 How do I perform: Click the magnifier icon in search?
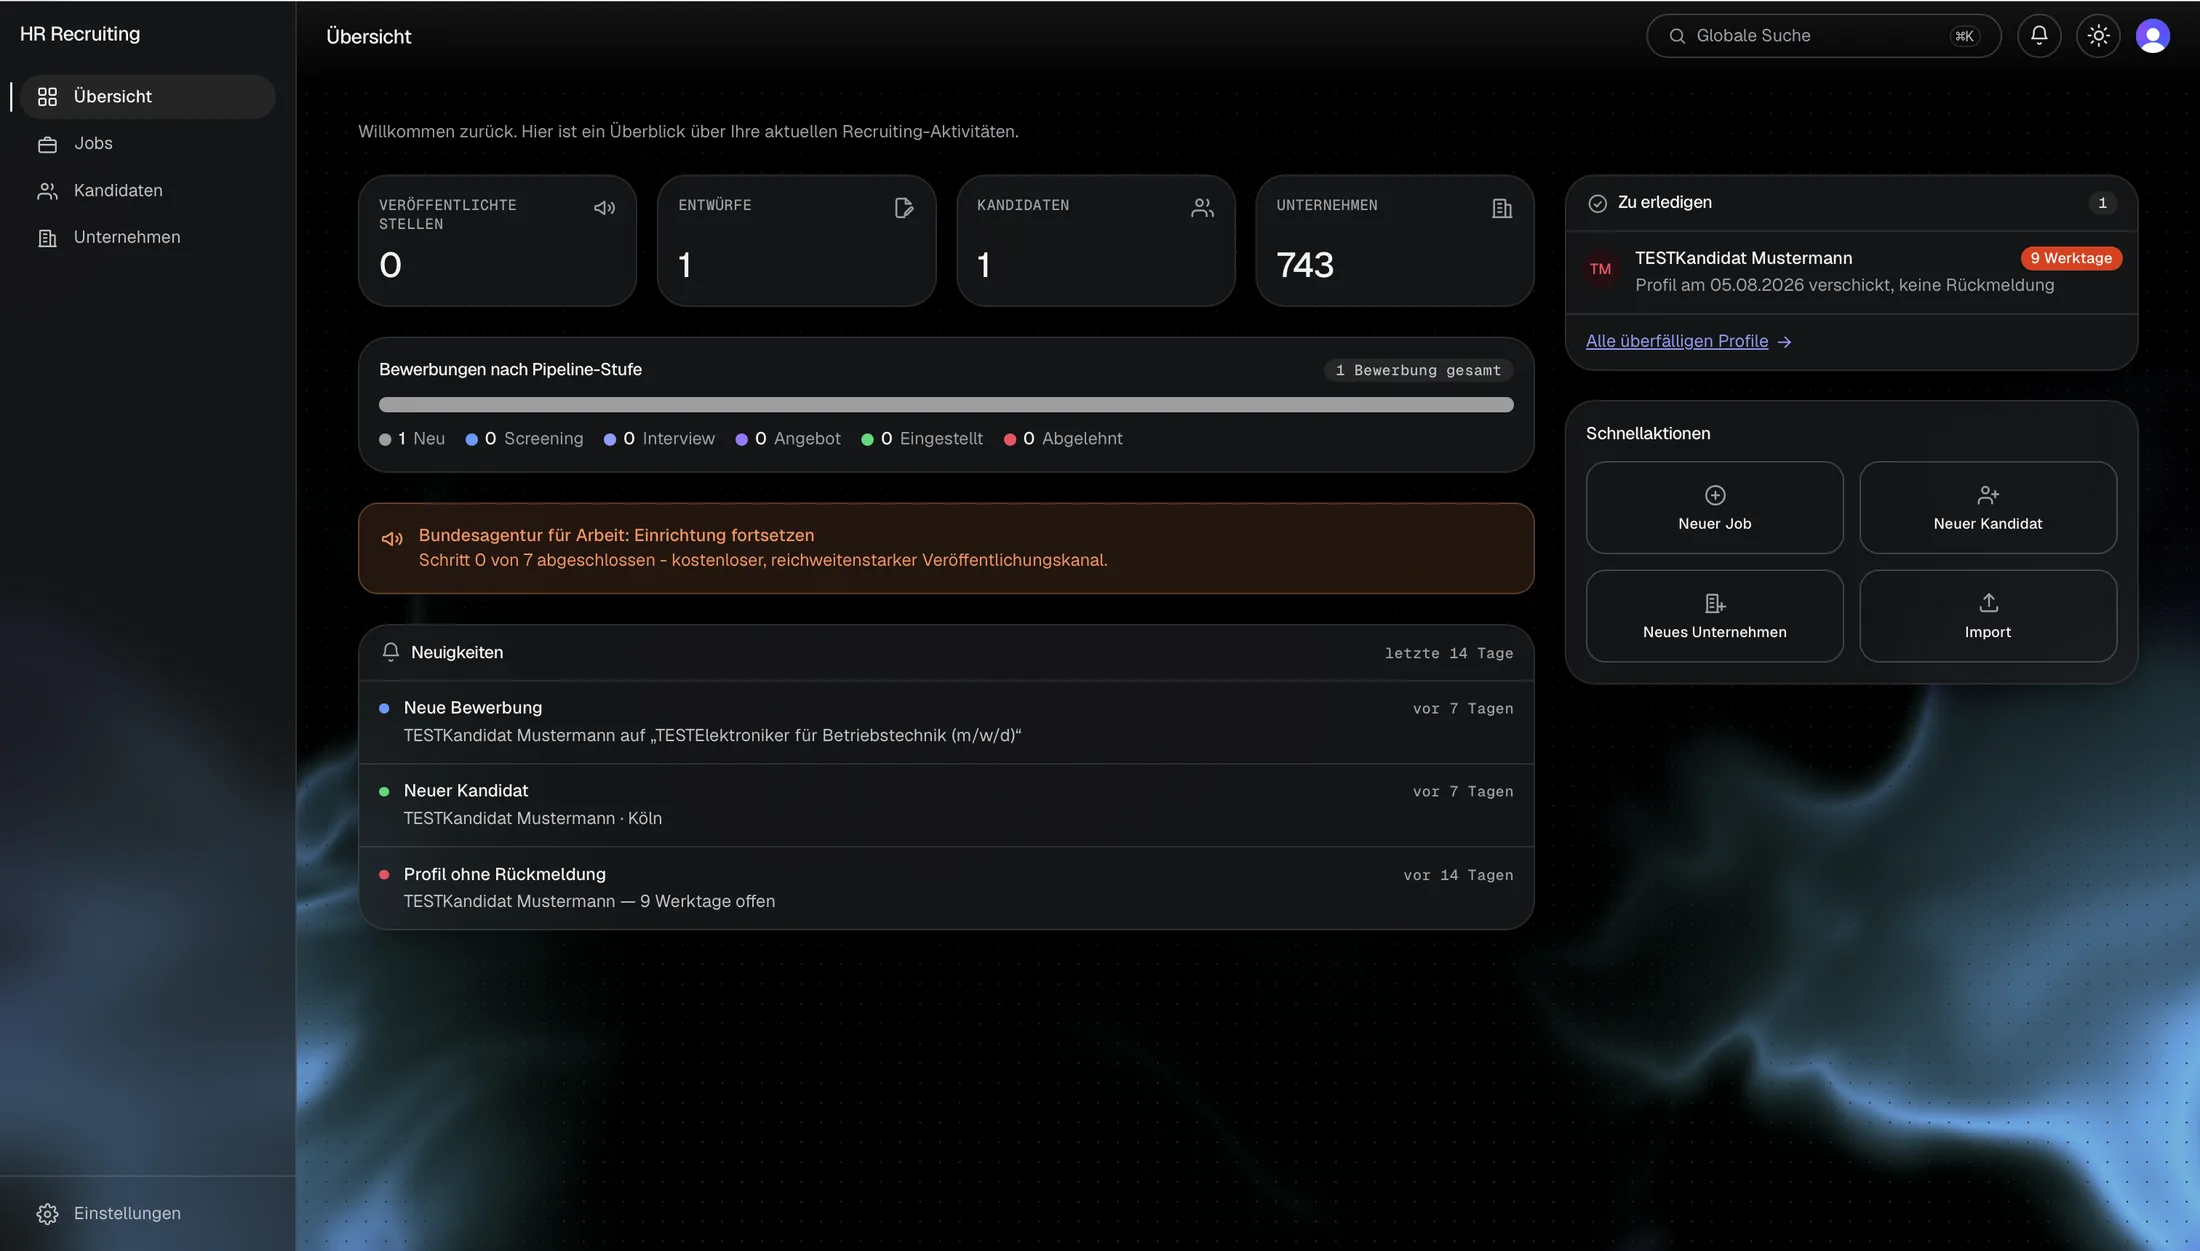(x=1677, y=36)
